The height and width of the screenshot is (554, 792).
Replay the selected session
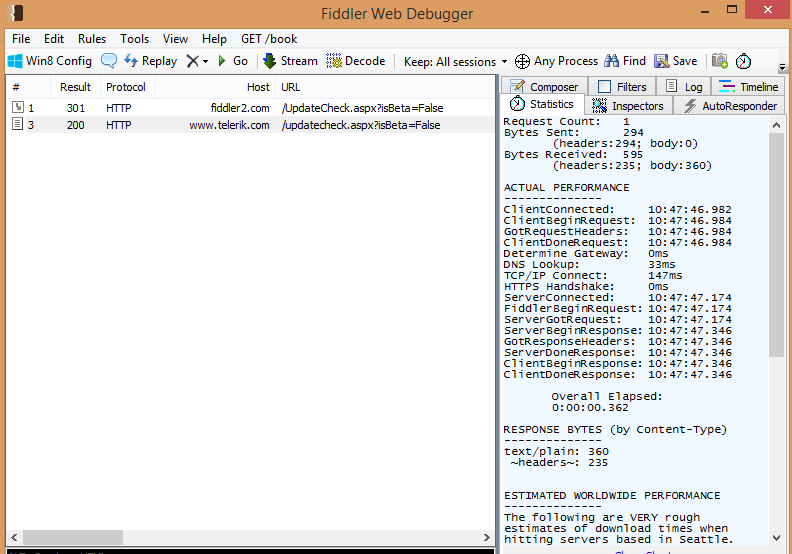151,61
